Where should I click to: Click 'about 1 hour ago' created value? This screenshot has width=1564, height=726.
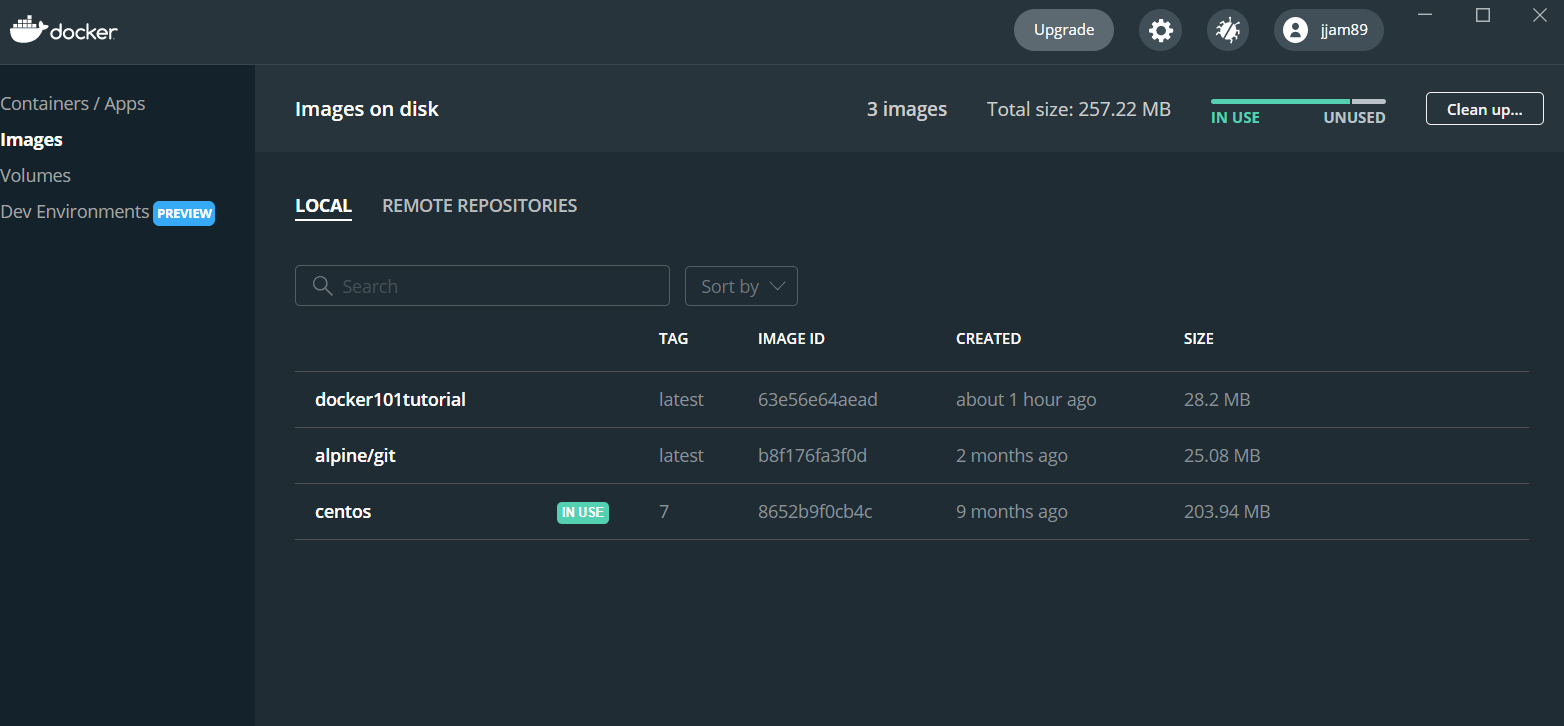(x=1026, y=400)
